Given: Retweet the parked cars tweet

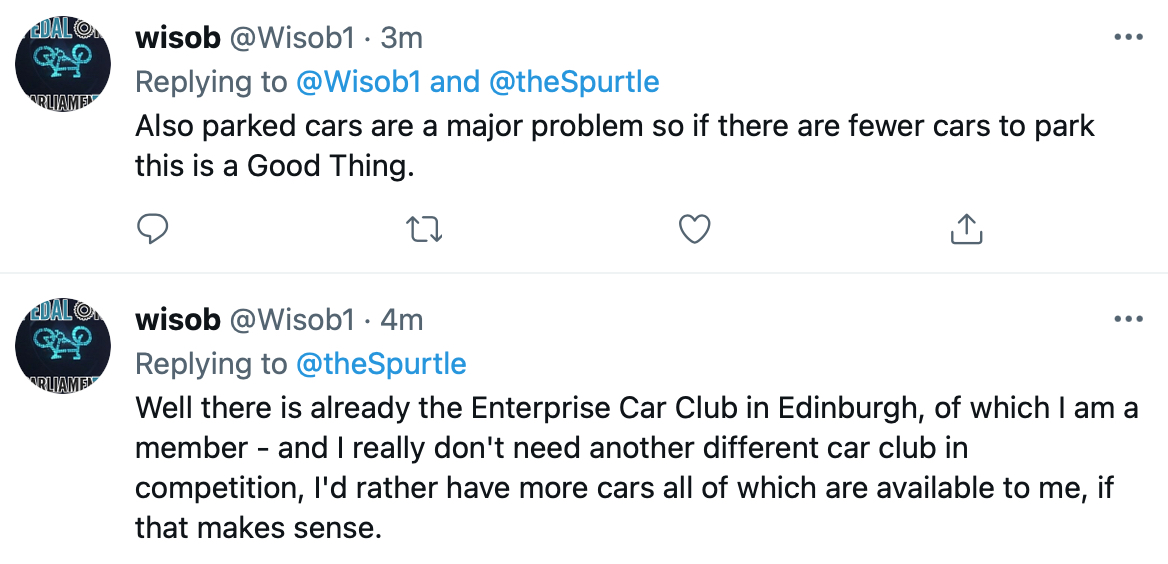Looking at the screenshot, I should (x=425, y=229).
